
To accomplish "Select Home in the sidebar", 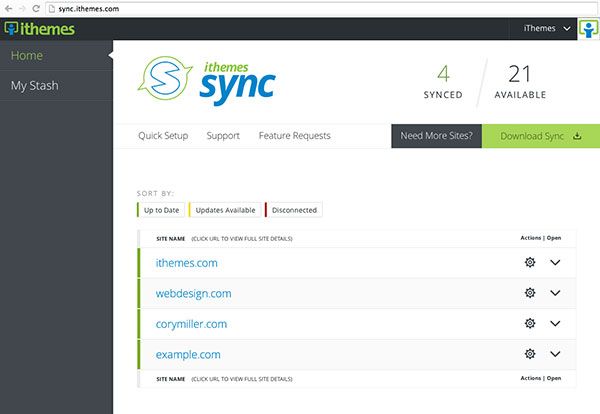I will 56,55.
